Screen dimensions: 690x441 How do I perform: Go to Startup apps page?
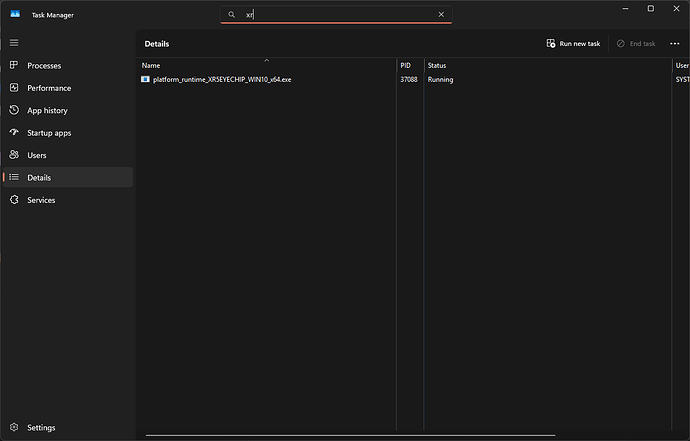[x=68, y=133]
